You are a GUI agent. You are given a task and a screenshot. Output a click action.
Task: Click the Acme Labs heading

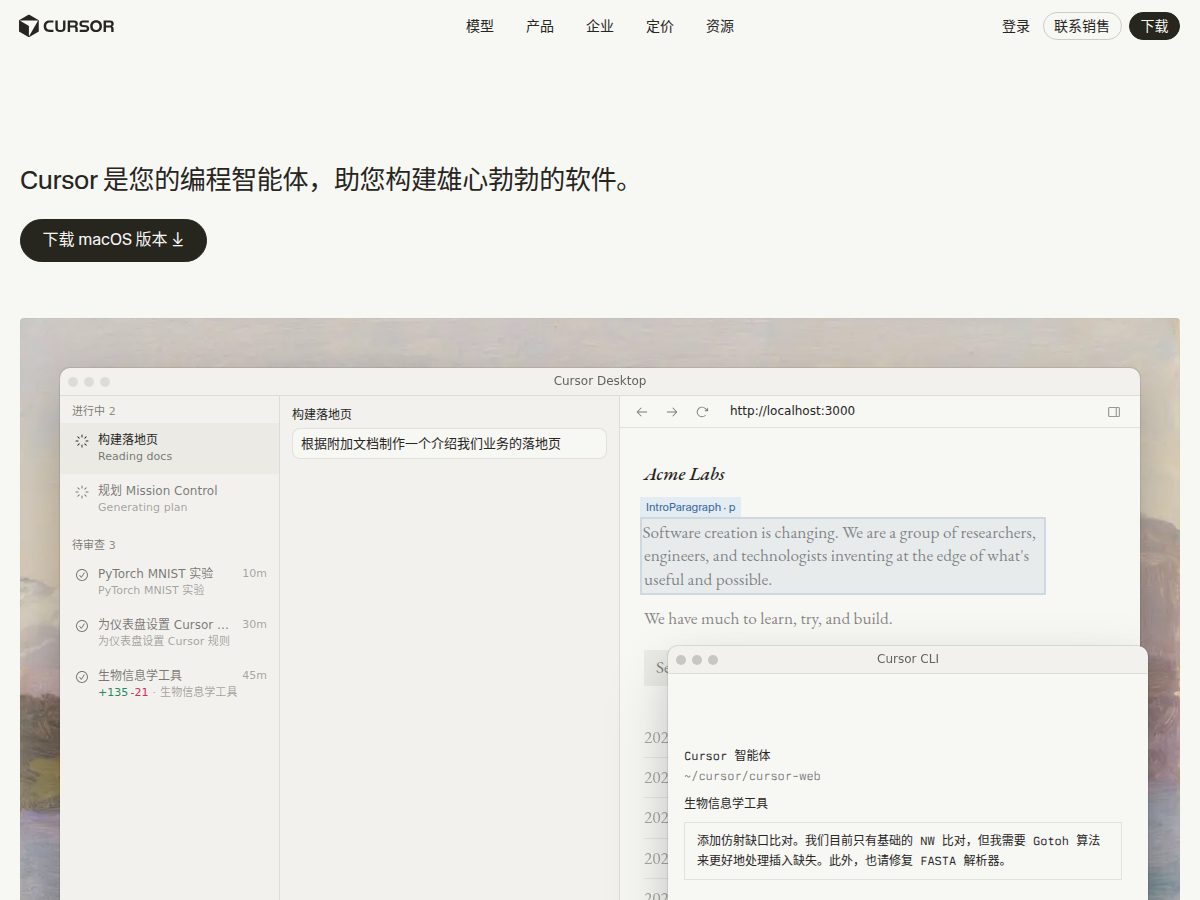pyautogui.click(x=684, y=474)
